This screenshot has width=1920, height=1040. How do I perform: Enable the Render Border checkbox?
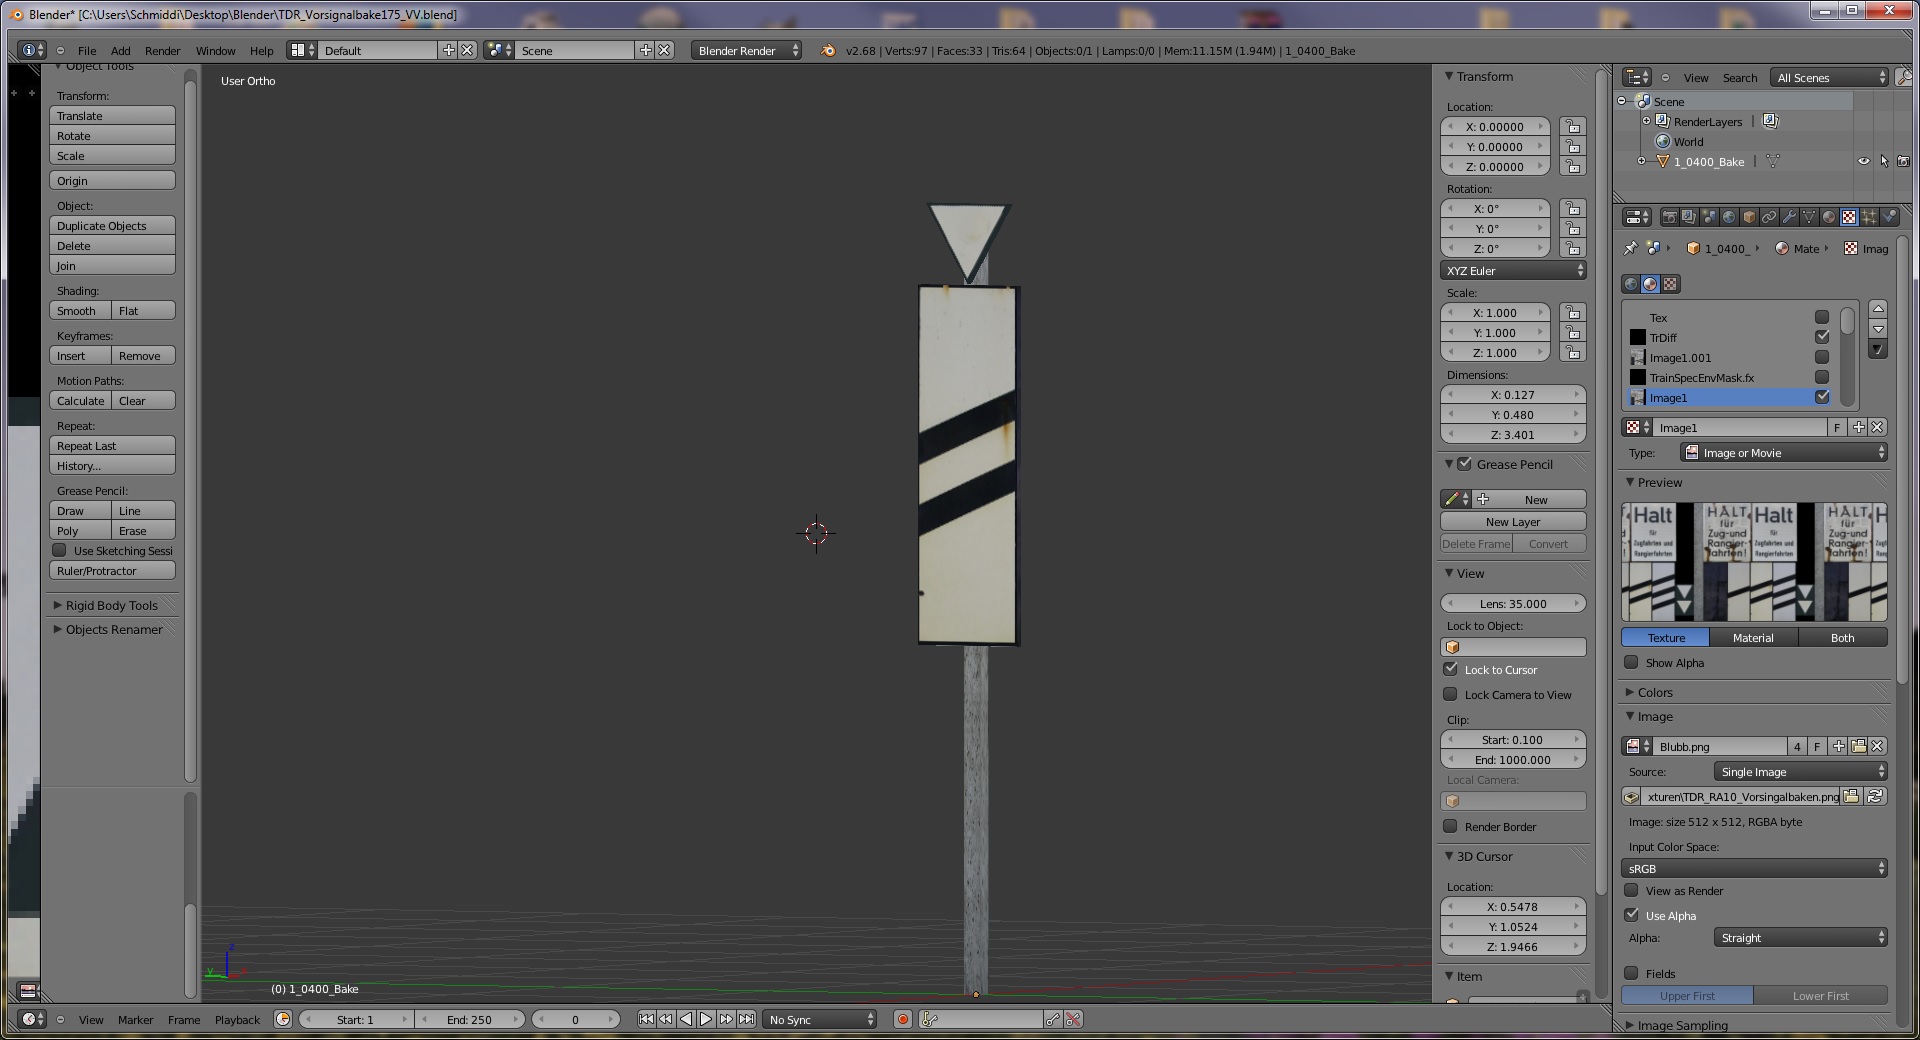point(1451,826)
